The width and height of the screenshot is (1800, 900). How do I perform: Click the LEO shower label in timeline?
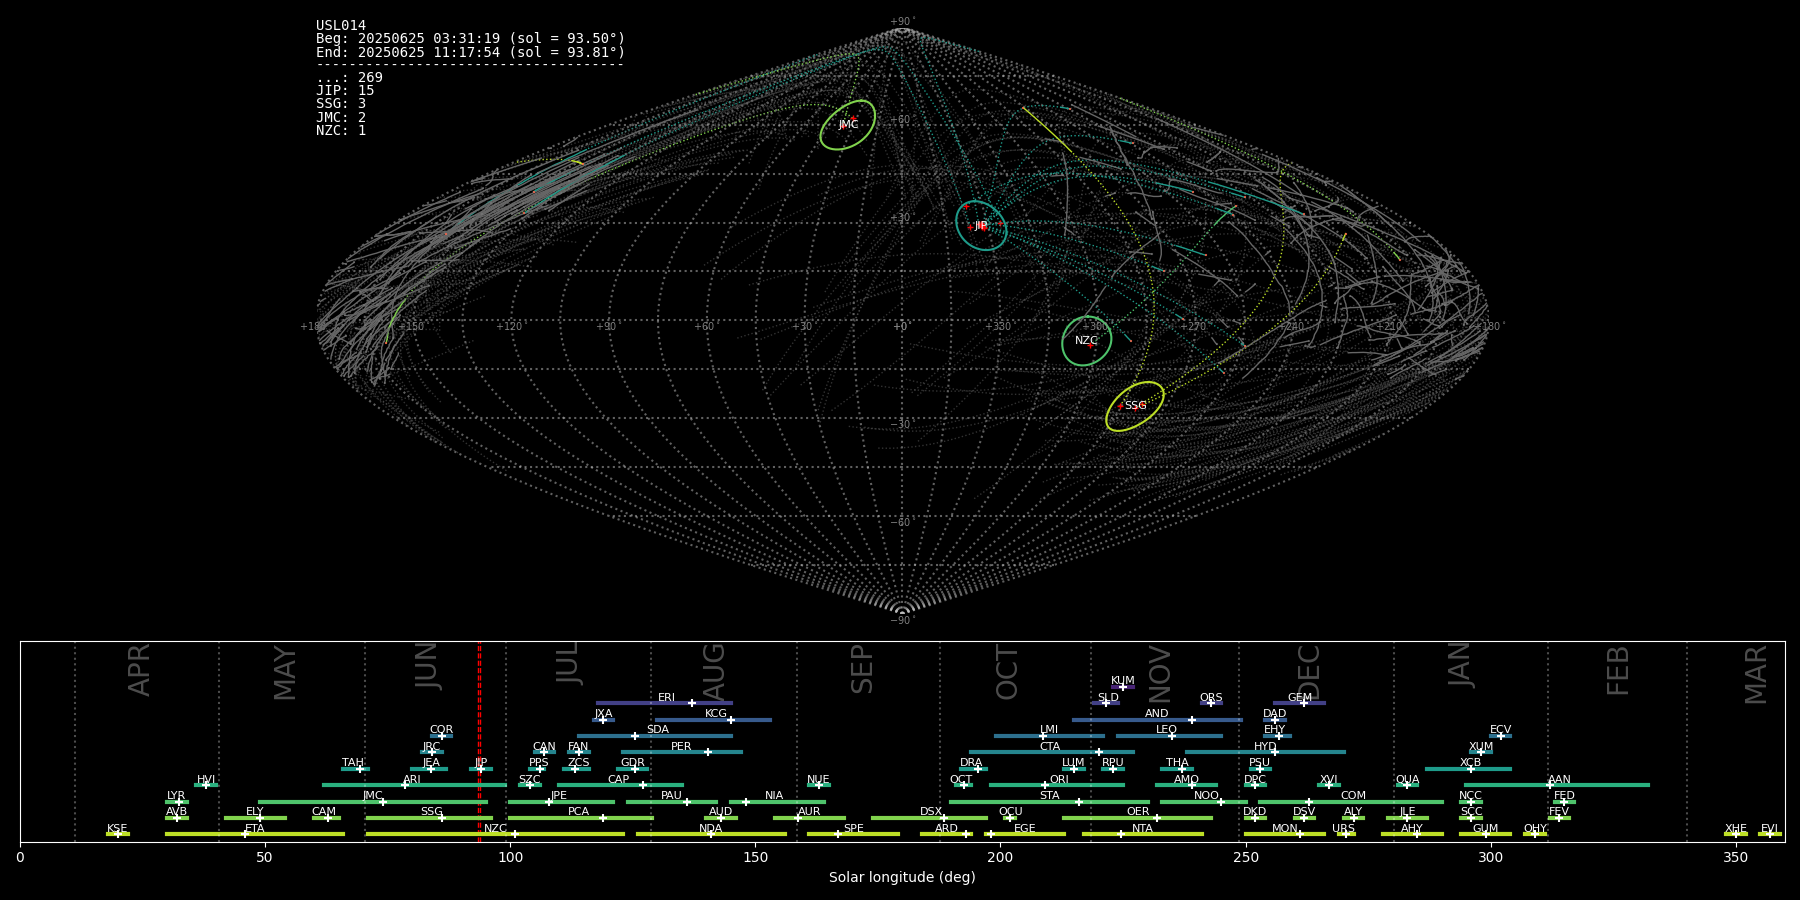1166,730
